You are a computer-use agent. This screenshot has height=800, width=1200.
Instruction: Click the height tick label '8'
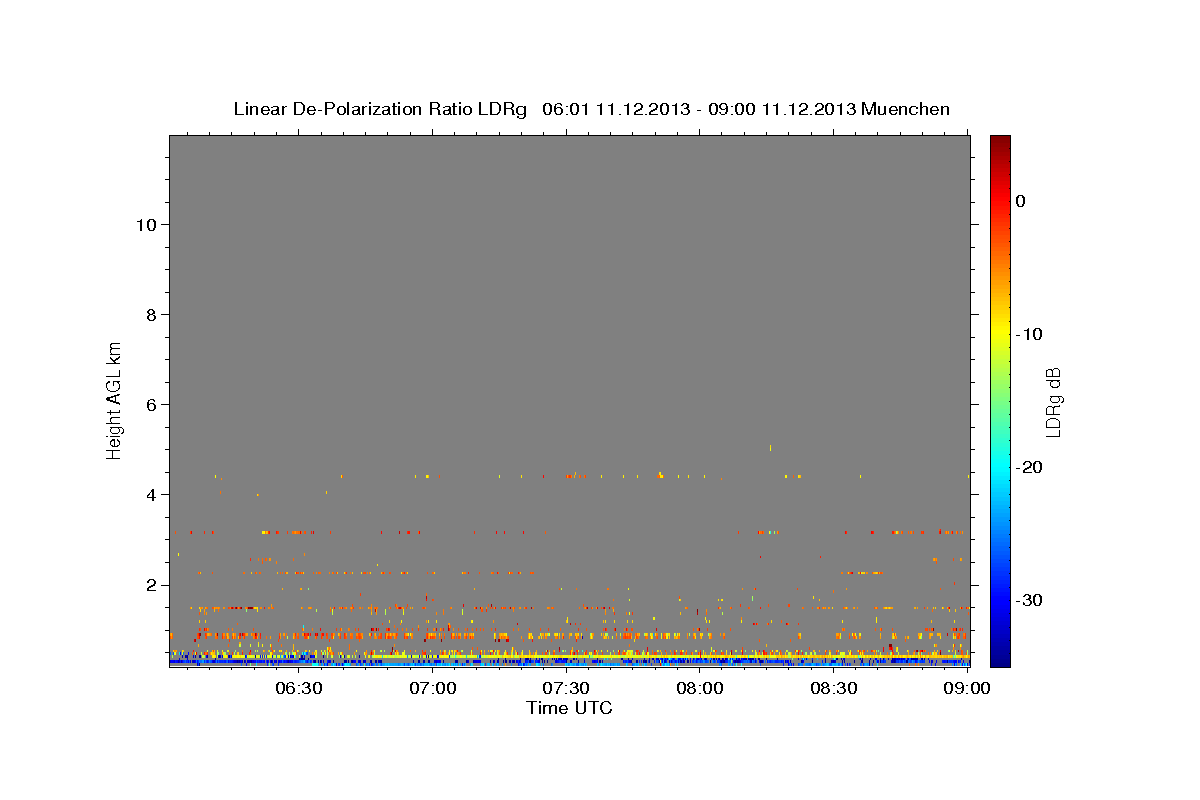[x=149, y=314]
